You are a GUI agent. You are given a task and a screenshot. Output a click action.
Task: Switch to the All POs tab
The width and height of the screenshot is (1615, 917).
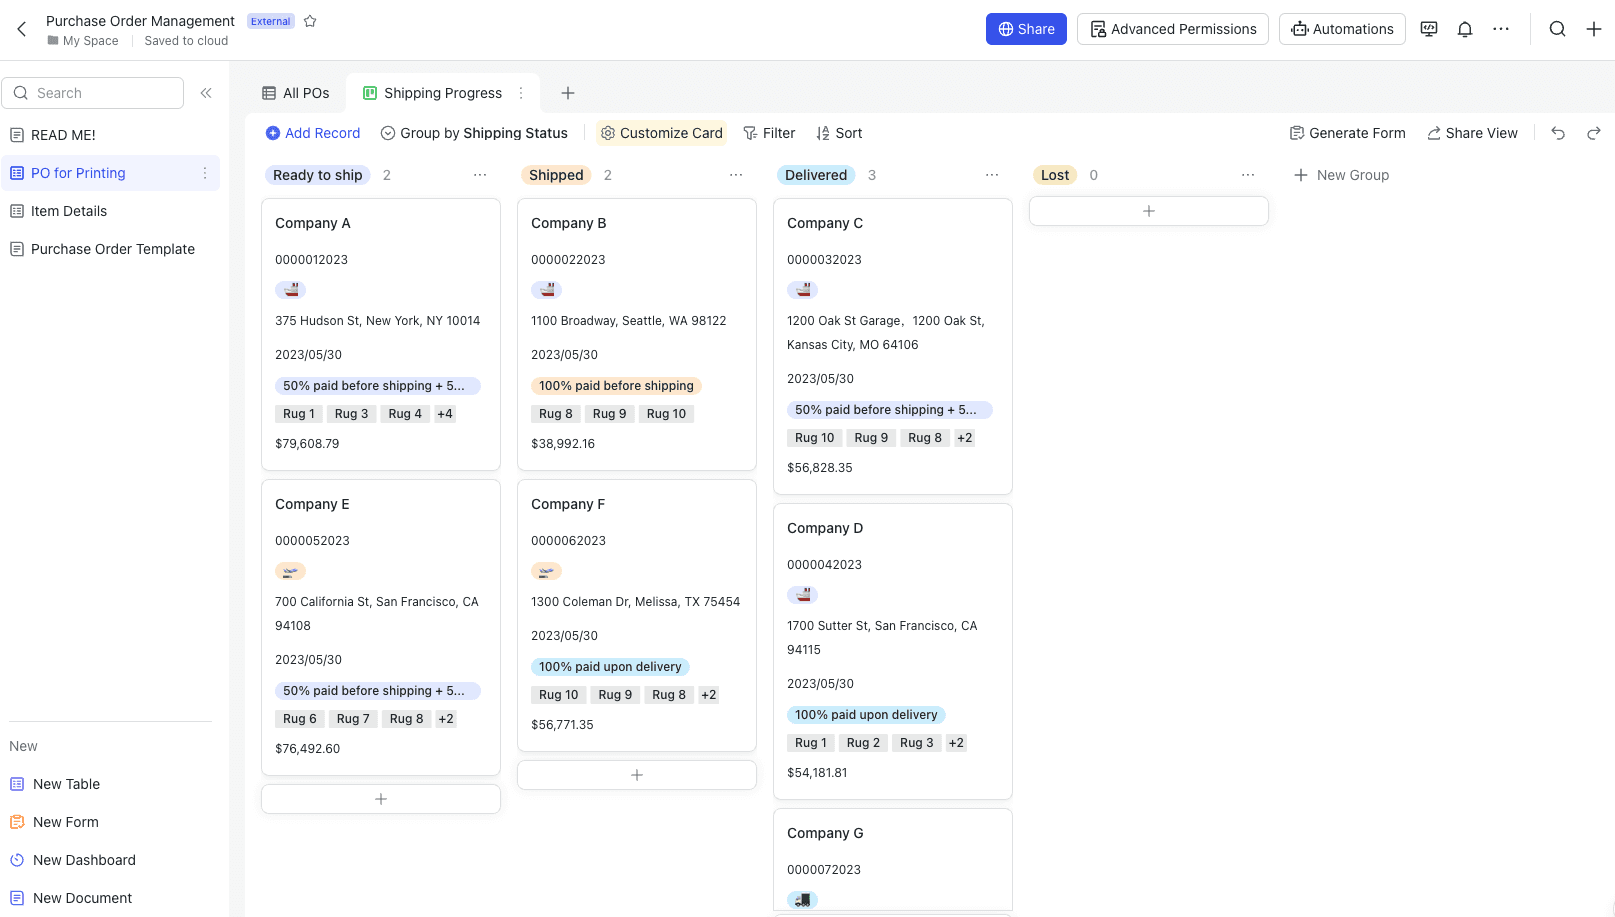click(296, 93)
